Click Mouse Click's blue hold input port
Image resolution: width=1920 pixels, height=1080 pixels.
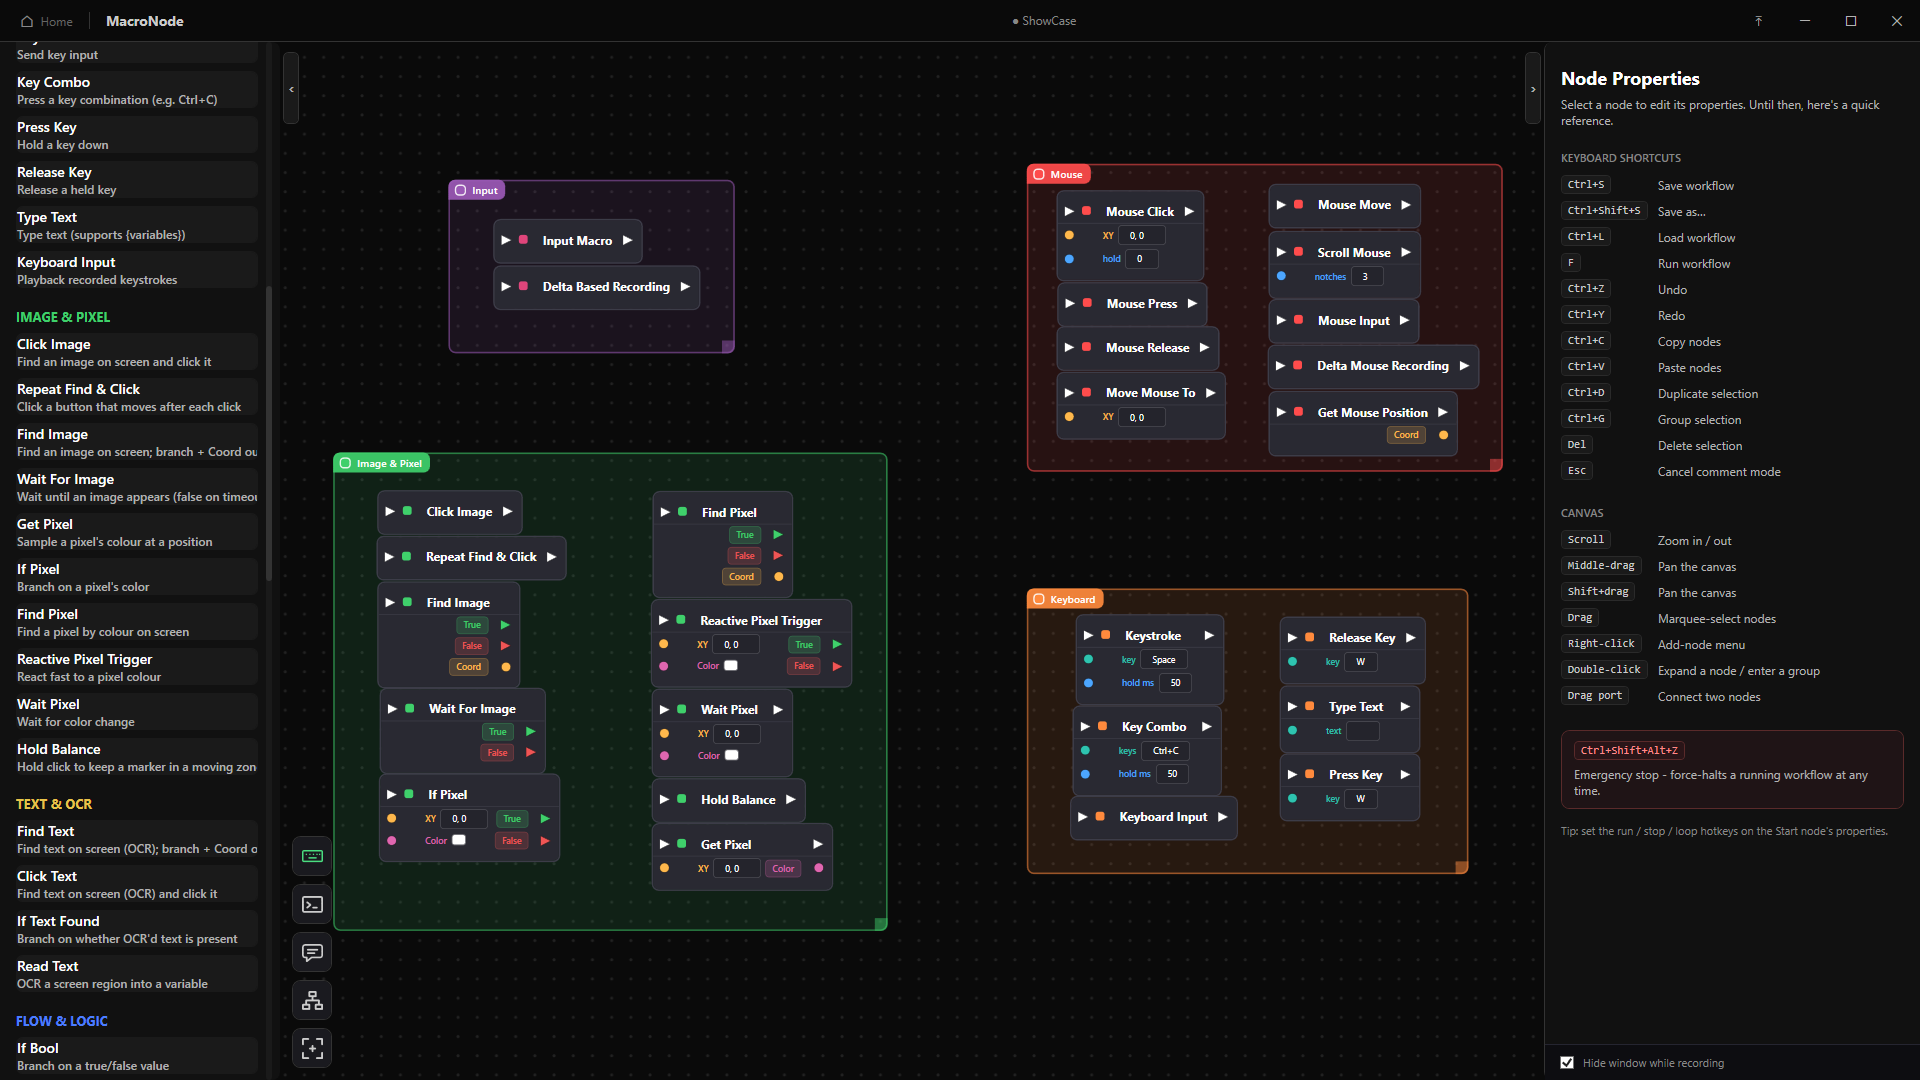(x=1069, y=258)
